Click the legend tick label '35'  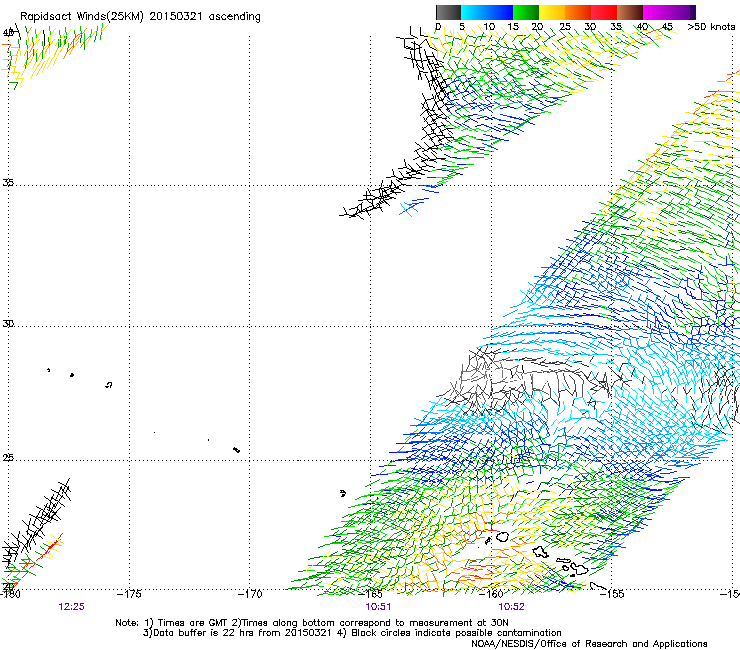[616, 27]
